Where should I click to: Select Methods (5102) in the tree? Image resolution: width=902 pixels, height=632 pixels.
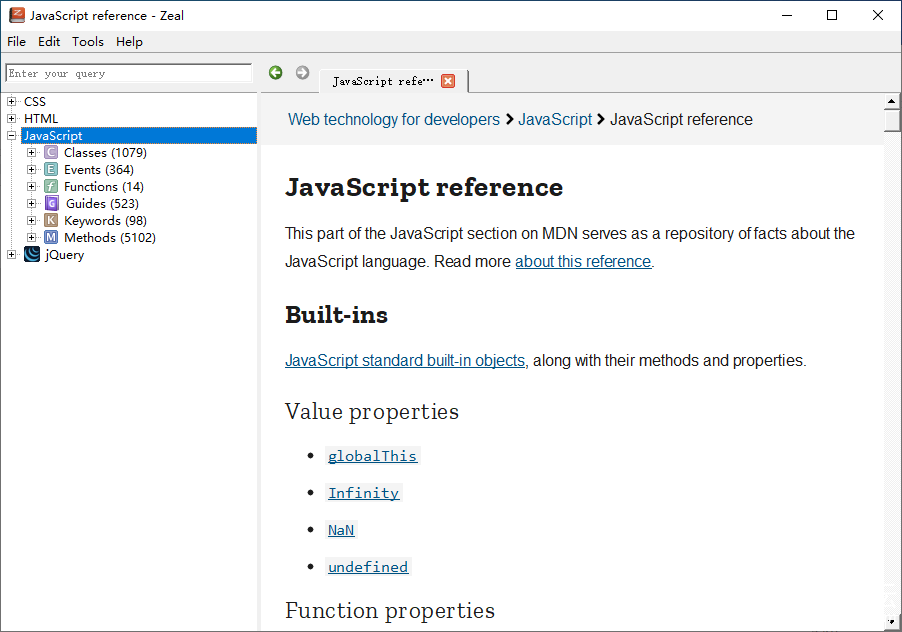pyautogui.click(x=110, y=238)
